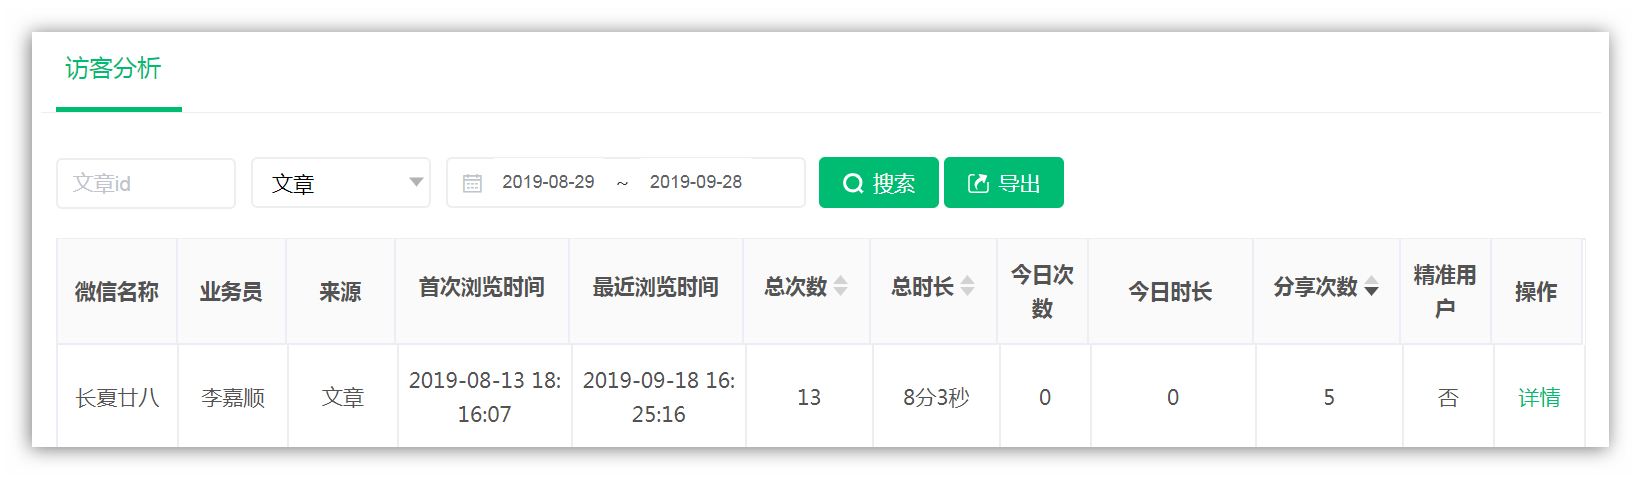
Task: Click the 微信名称 column header
Action: (x=117, y=291)
